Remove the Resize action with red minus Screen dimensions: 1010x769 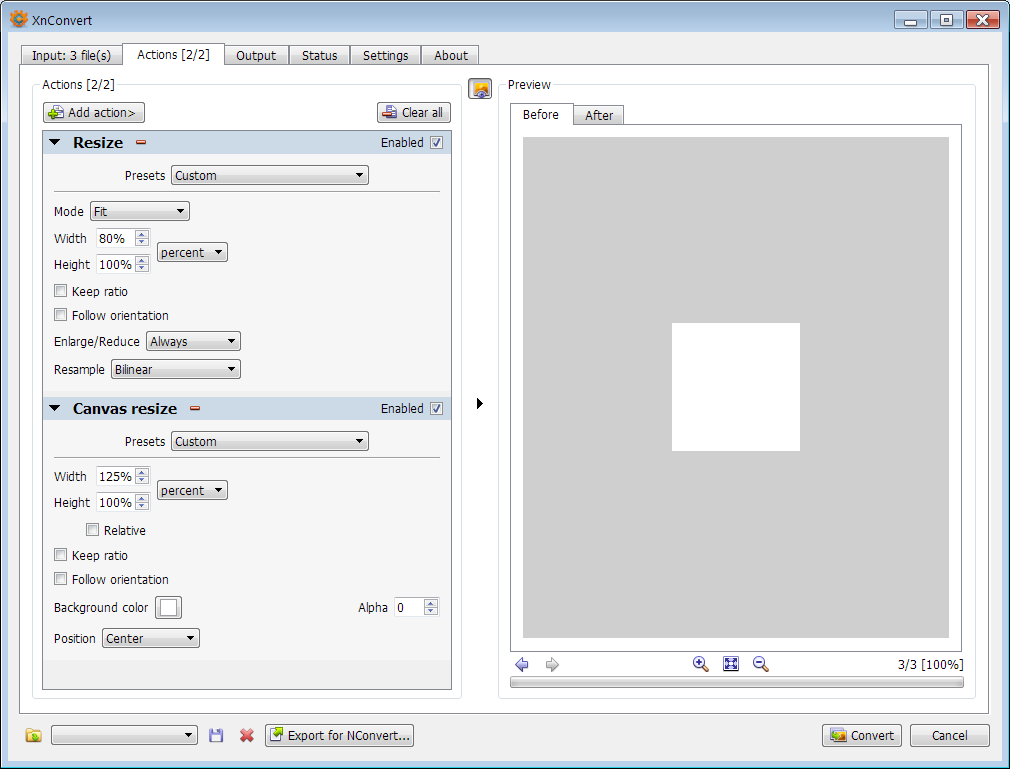(x=141, y=143)
